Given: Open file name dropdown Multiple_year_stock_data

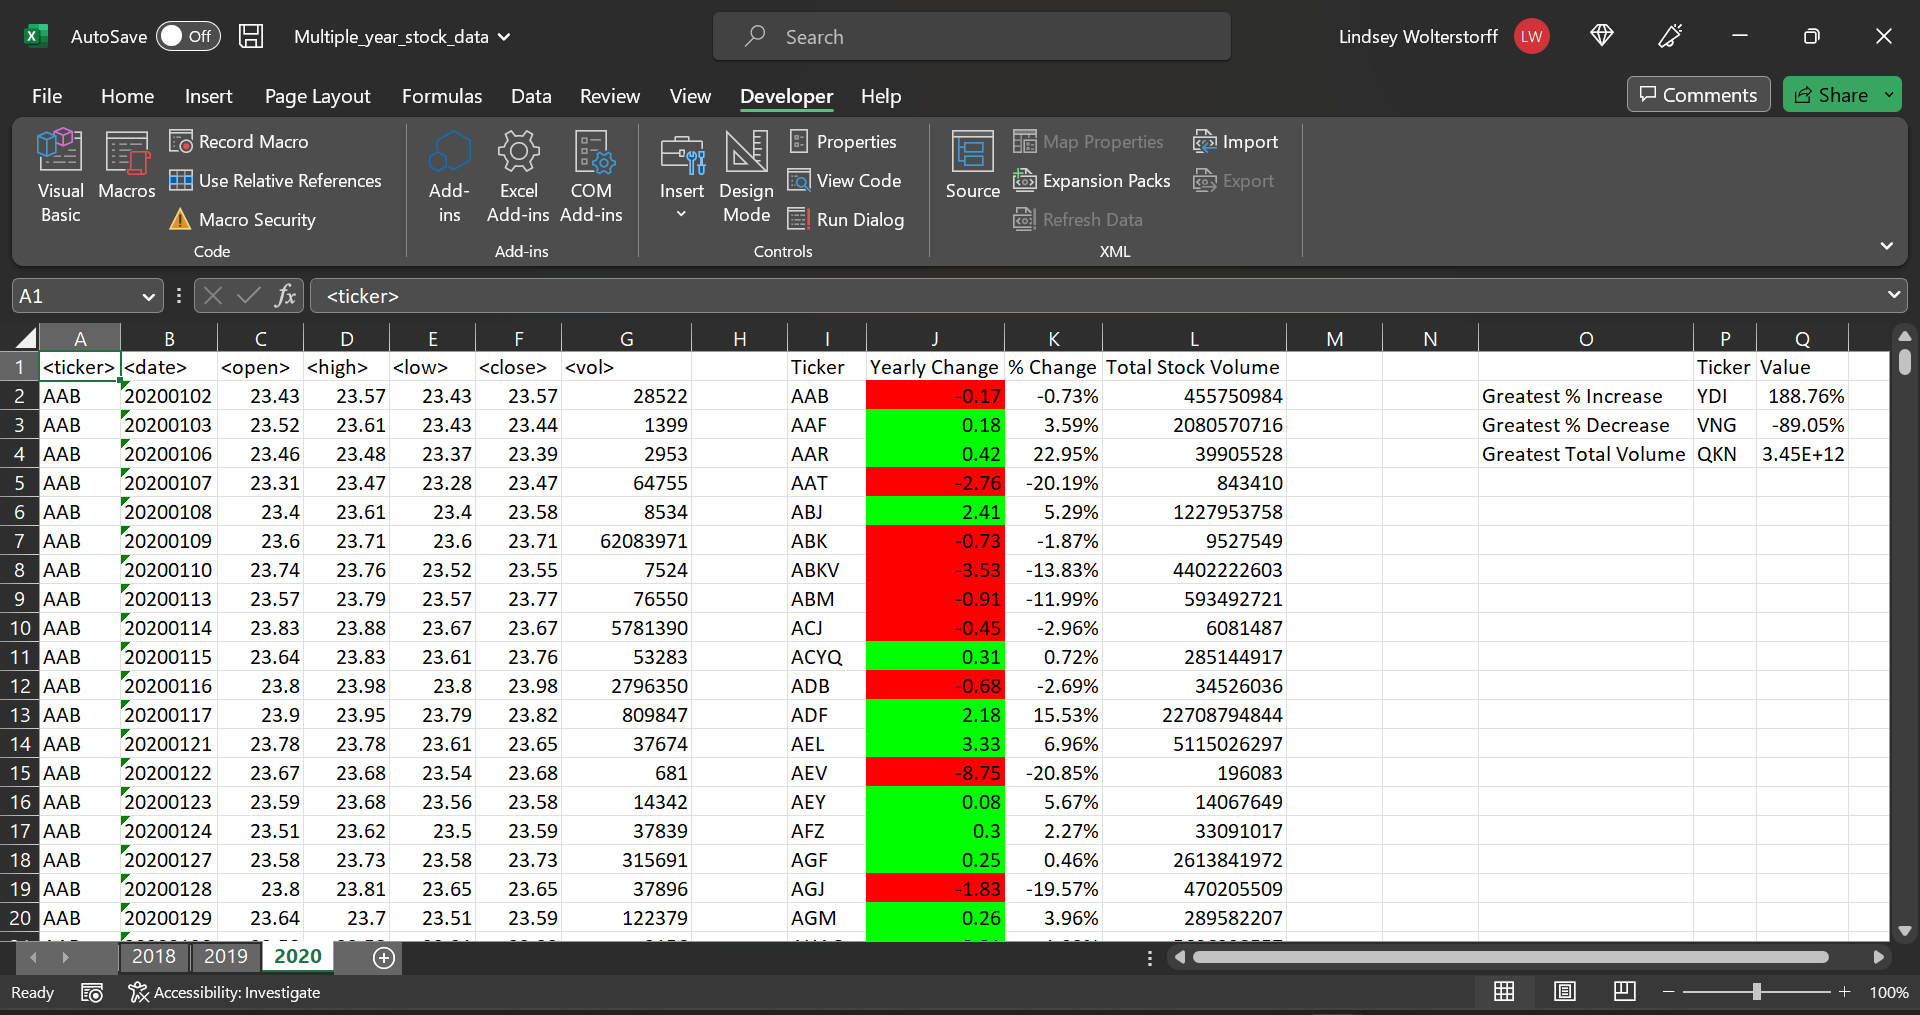Looking at the screenshot, I should [402, 37].
